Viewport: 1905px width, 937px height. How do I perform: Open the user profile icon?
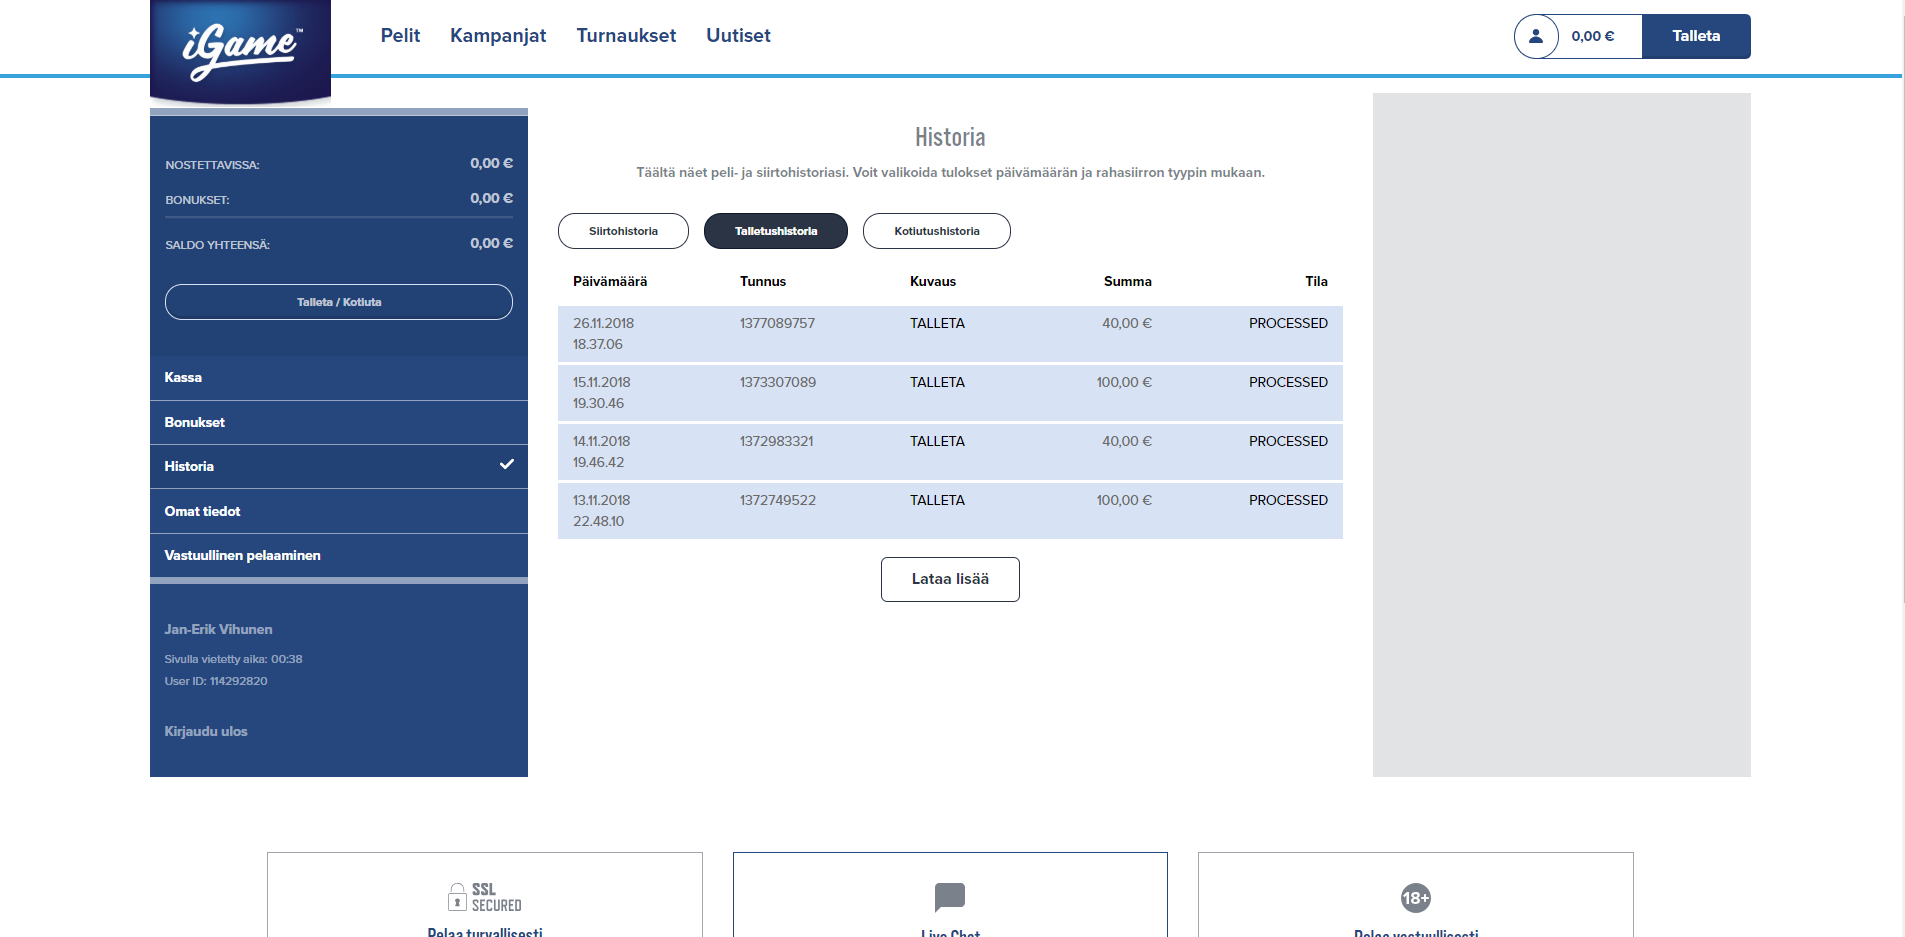click(1536, 36)
